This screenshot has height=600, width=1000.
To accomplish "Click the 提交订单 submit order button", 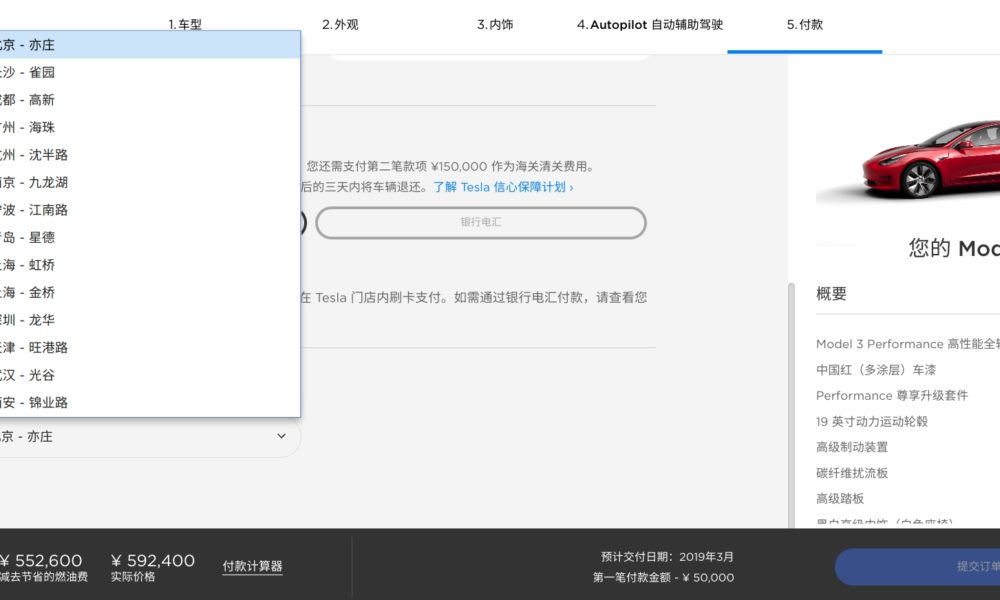I will click(917, 567).
